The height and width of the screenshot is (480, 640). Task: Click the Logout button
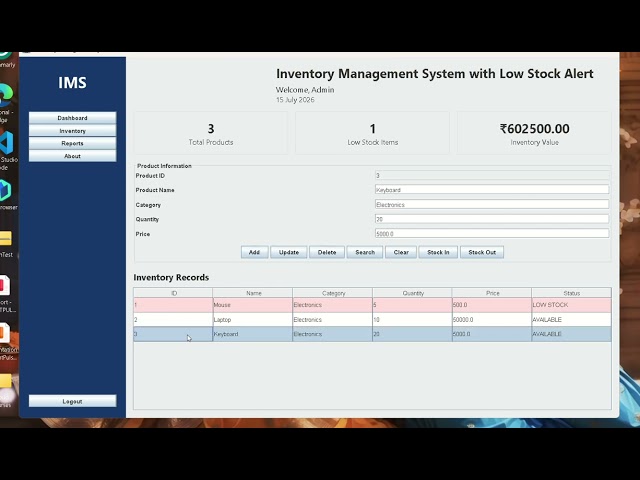coord(72,401)
